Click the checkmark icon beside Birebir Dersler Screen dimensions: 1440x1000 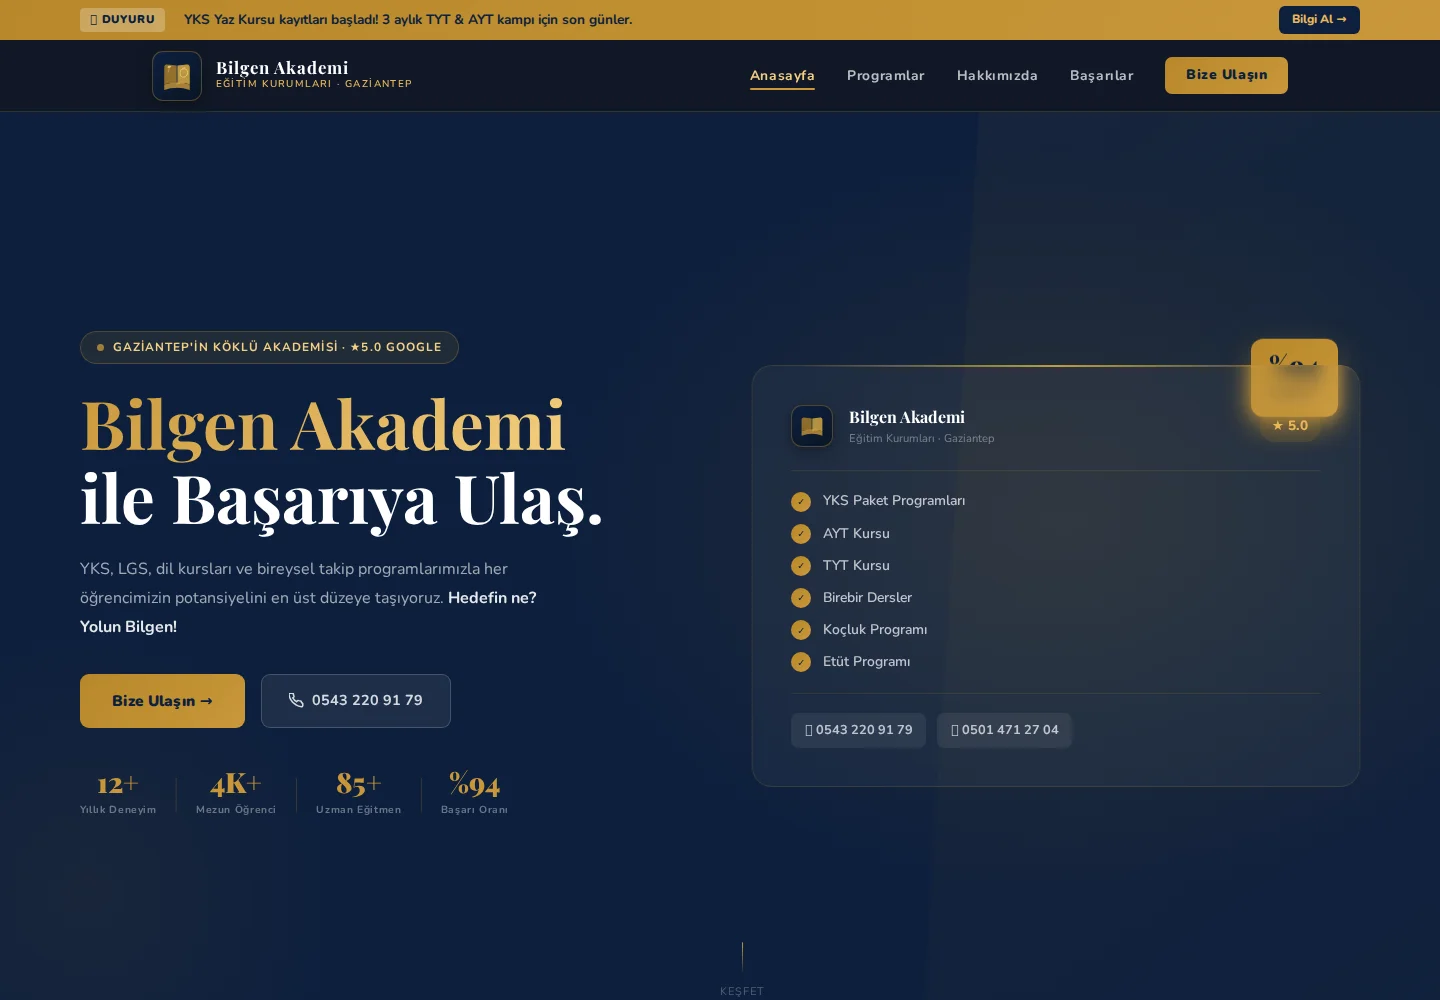801,598
